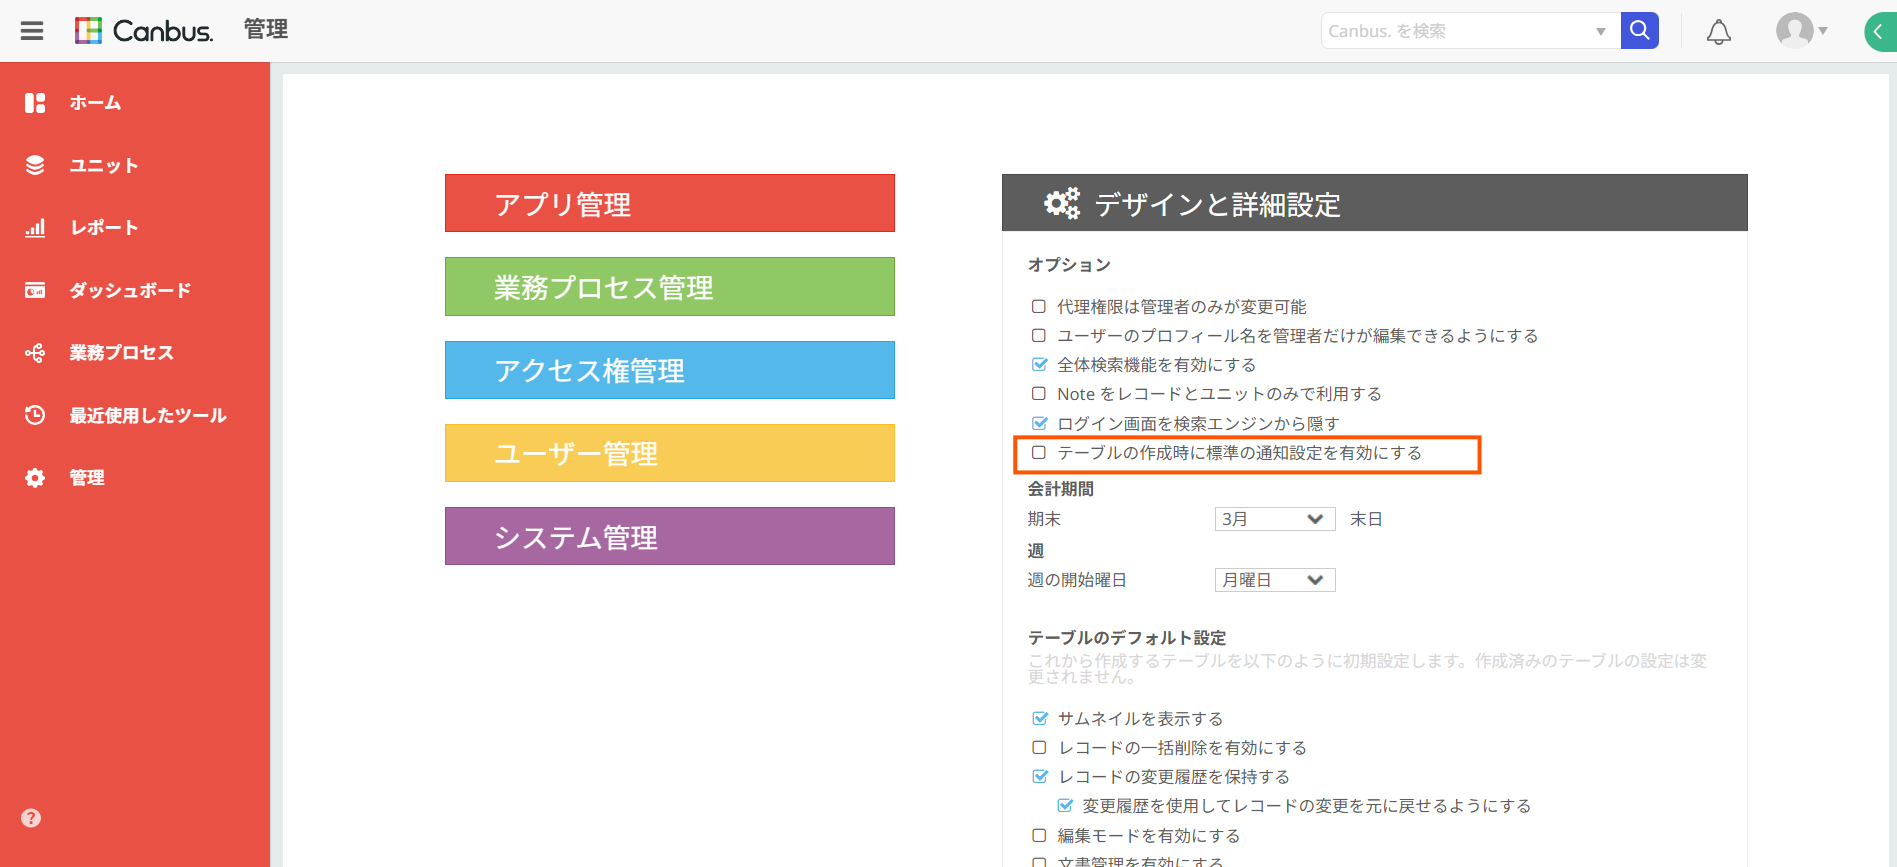
Task: Open the user avatar menu
Action: (1801, 31)
